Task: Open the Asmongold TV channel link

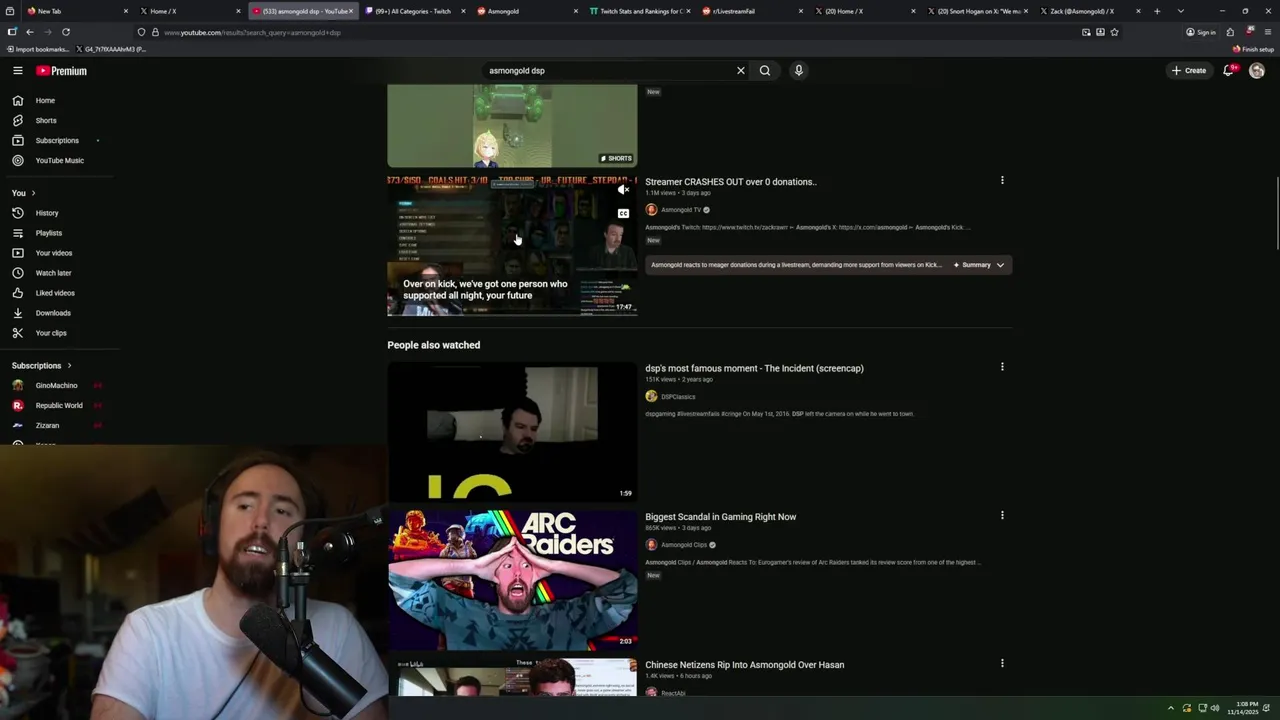Action: [x=681, y=210]
